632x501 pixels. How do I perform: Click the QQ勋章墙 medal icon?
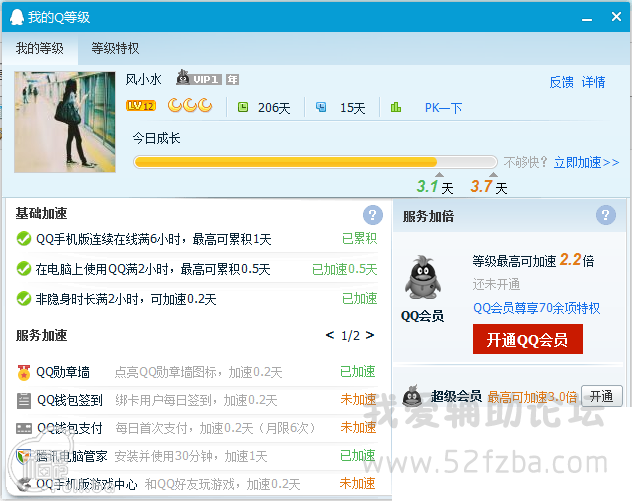point(24,372)
